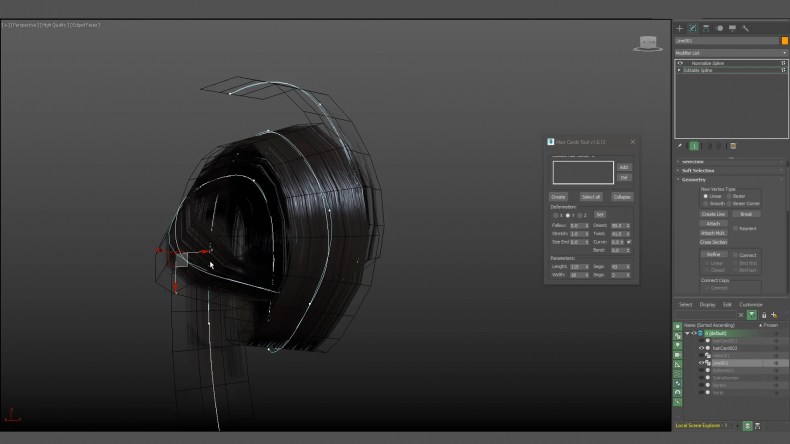
Task: Toggle the display lights filter icon
Action: coord(678,345)
